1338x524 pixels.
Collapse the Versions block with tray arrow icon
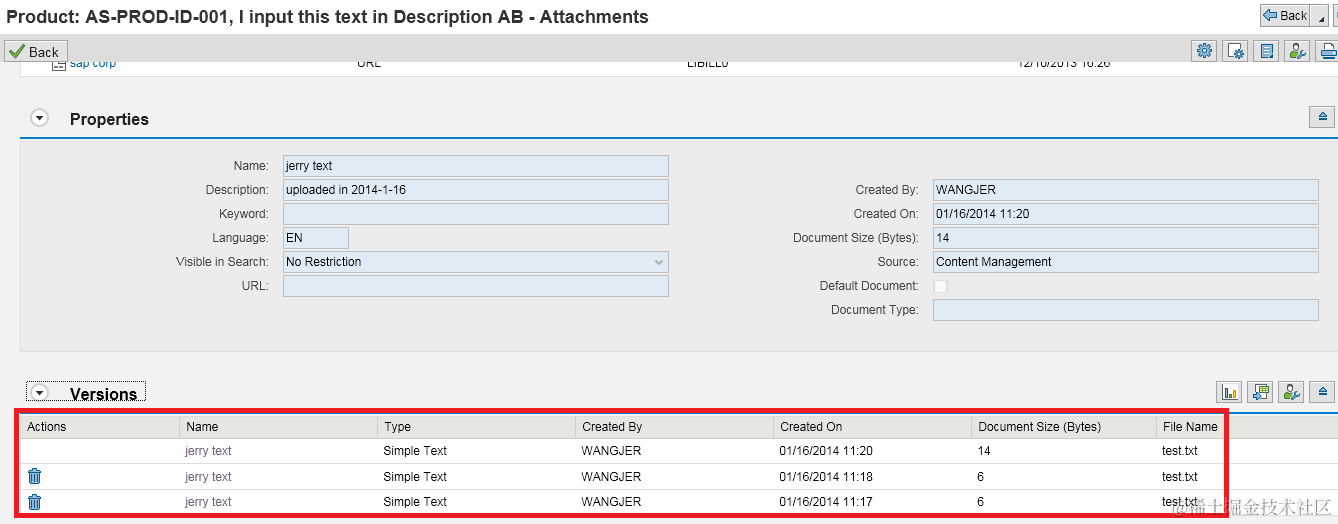point(1322,392)
